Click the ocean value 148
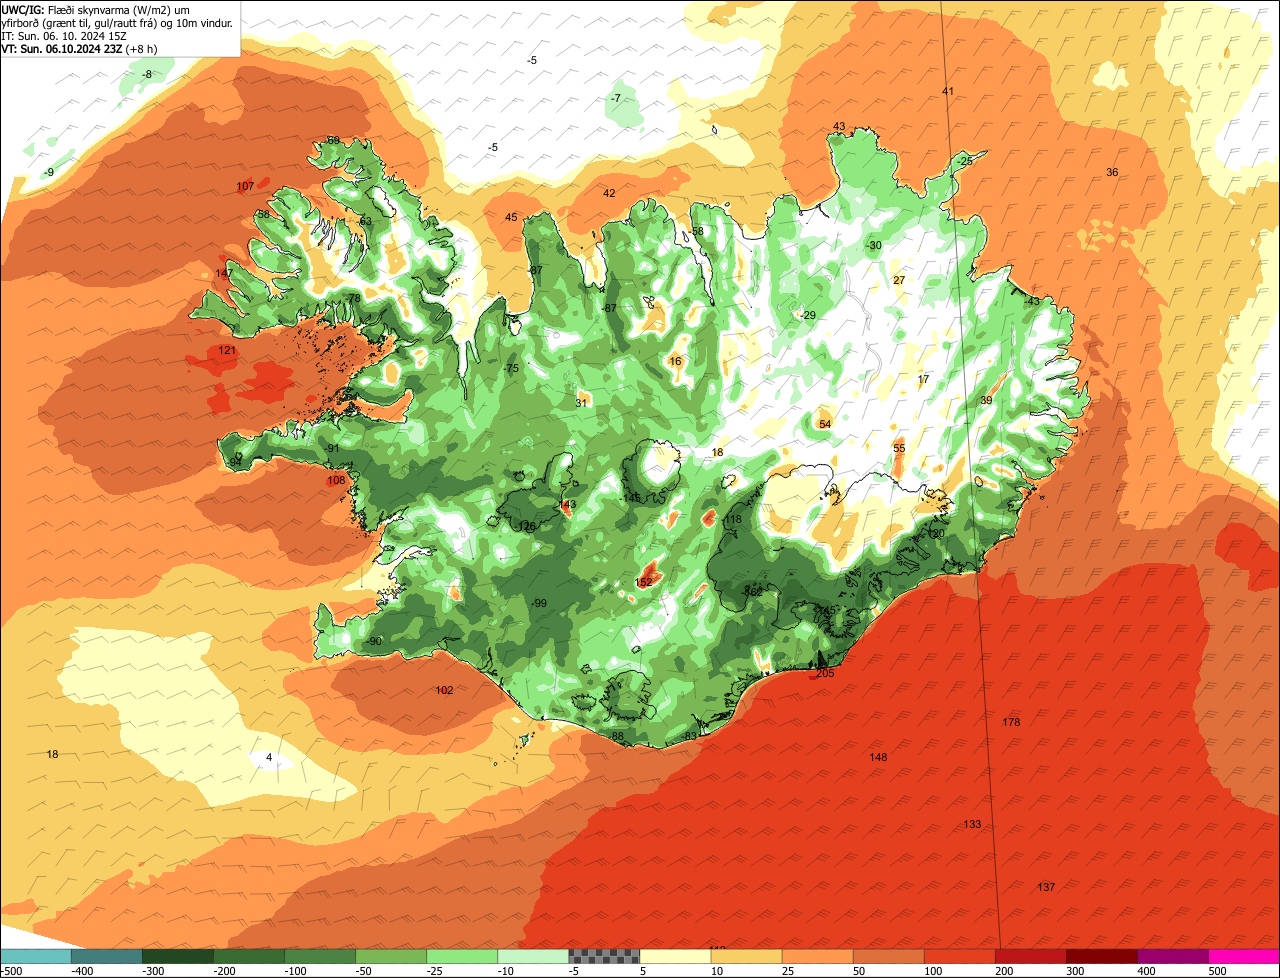1280x978 pixels. (x=878, y=757)
